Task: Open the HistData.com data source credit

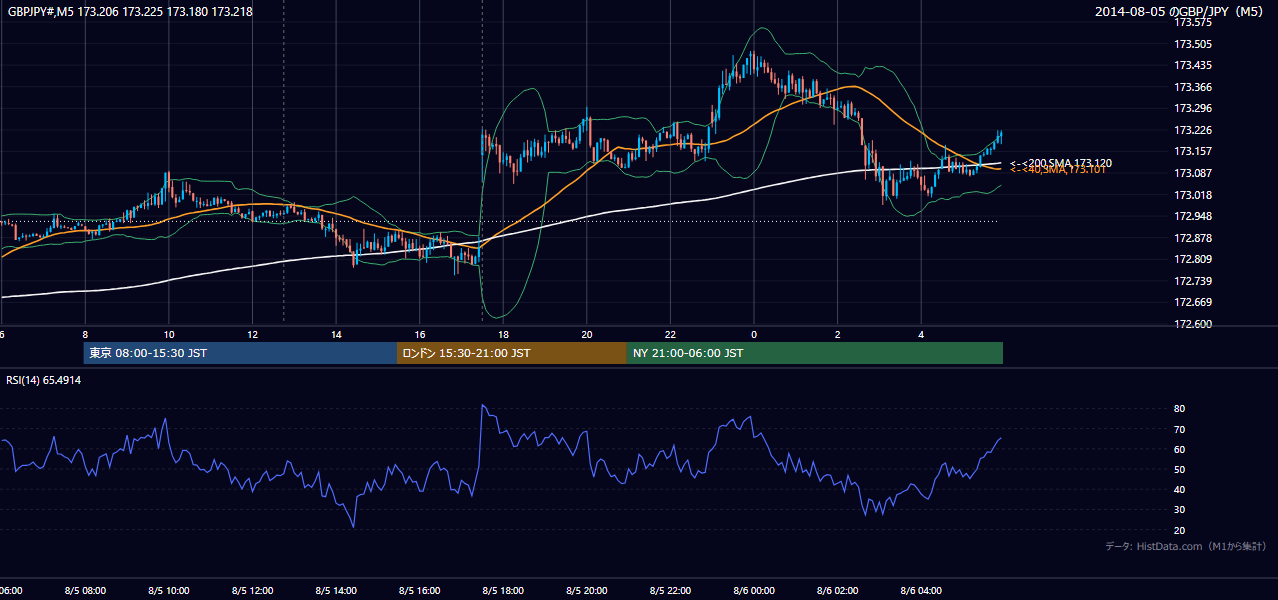Action: [x=1186, y=546]
